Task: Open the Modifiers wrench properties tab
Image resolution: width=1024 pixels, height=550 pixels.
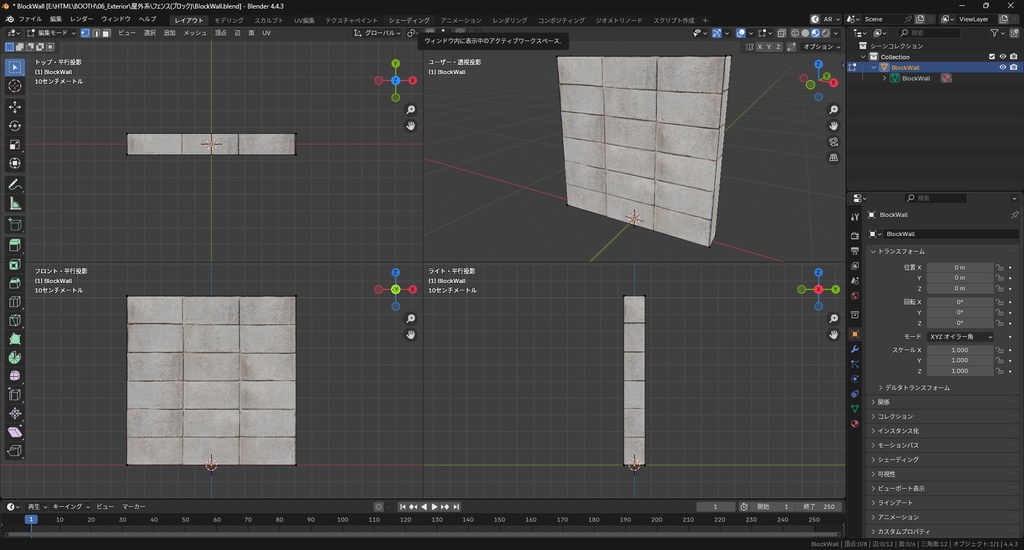Action: point(854,349)
